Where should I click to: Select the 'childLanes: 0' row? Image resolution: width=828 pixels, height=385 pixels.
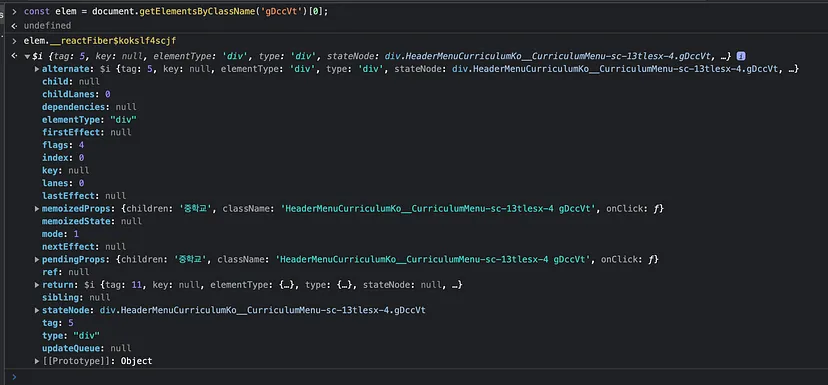(x=76, y=95)
